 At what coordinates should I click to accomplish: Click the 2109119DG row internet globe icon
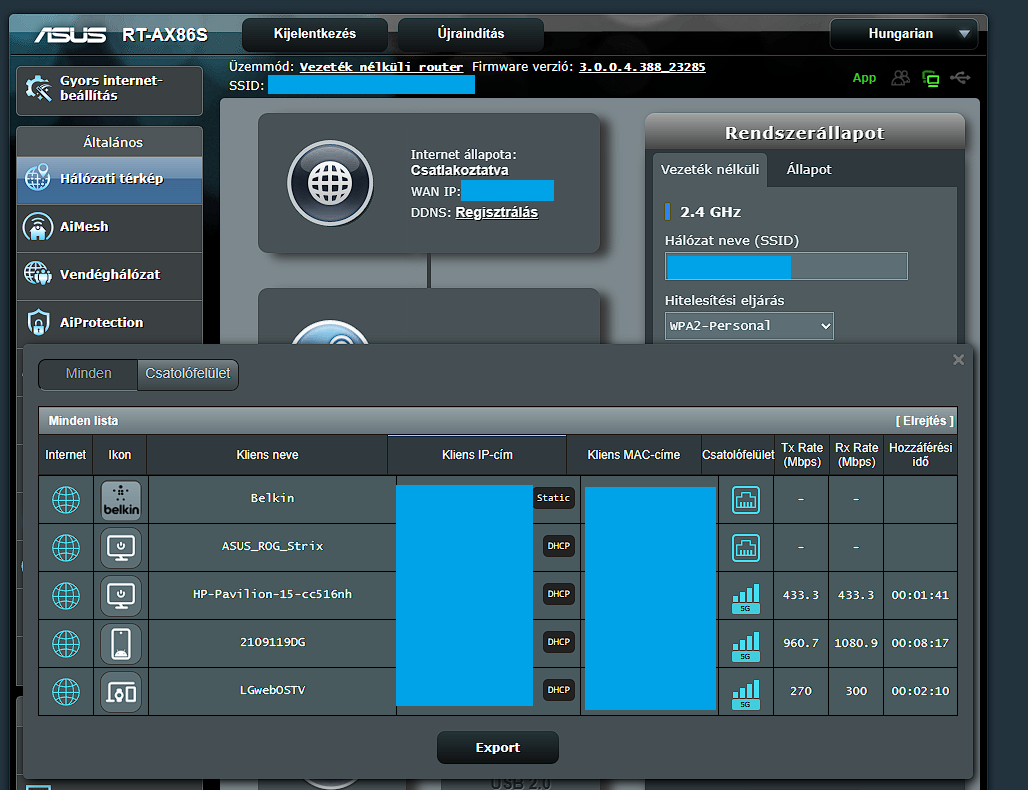pos(66,643)
